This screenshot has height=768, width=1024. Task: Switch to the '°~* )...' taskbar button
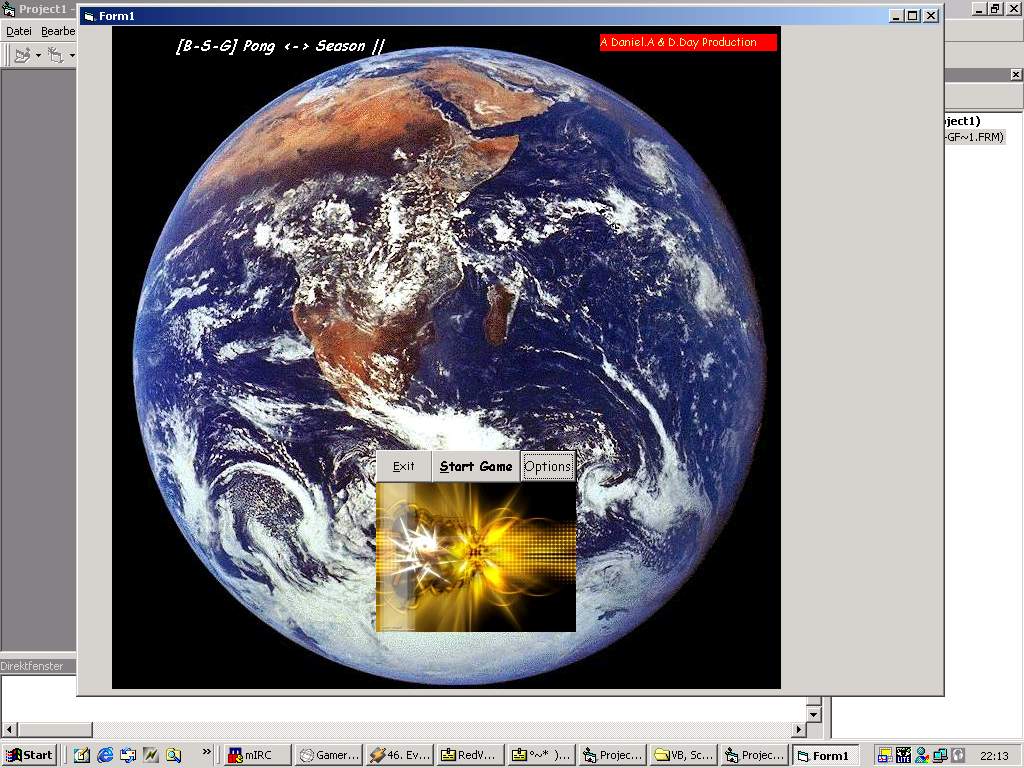click(543, 755)
